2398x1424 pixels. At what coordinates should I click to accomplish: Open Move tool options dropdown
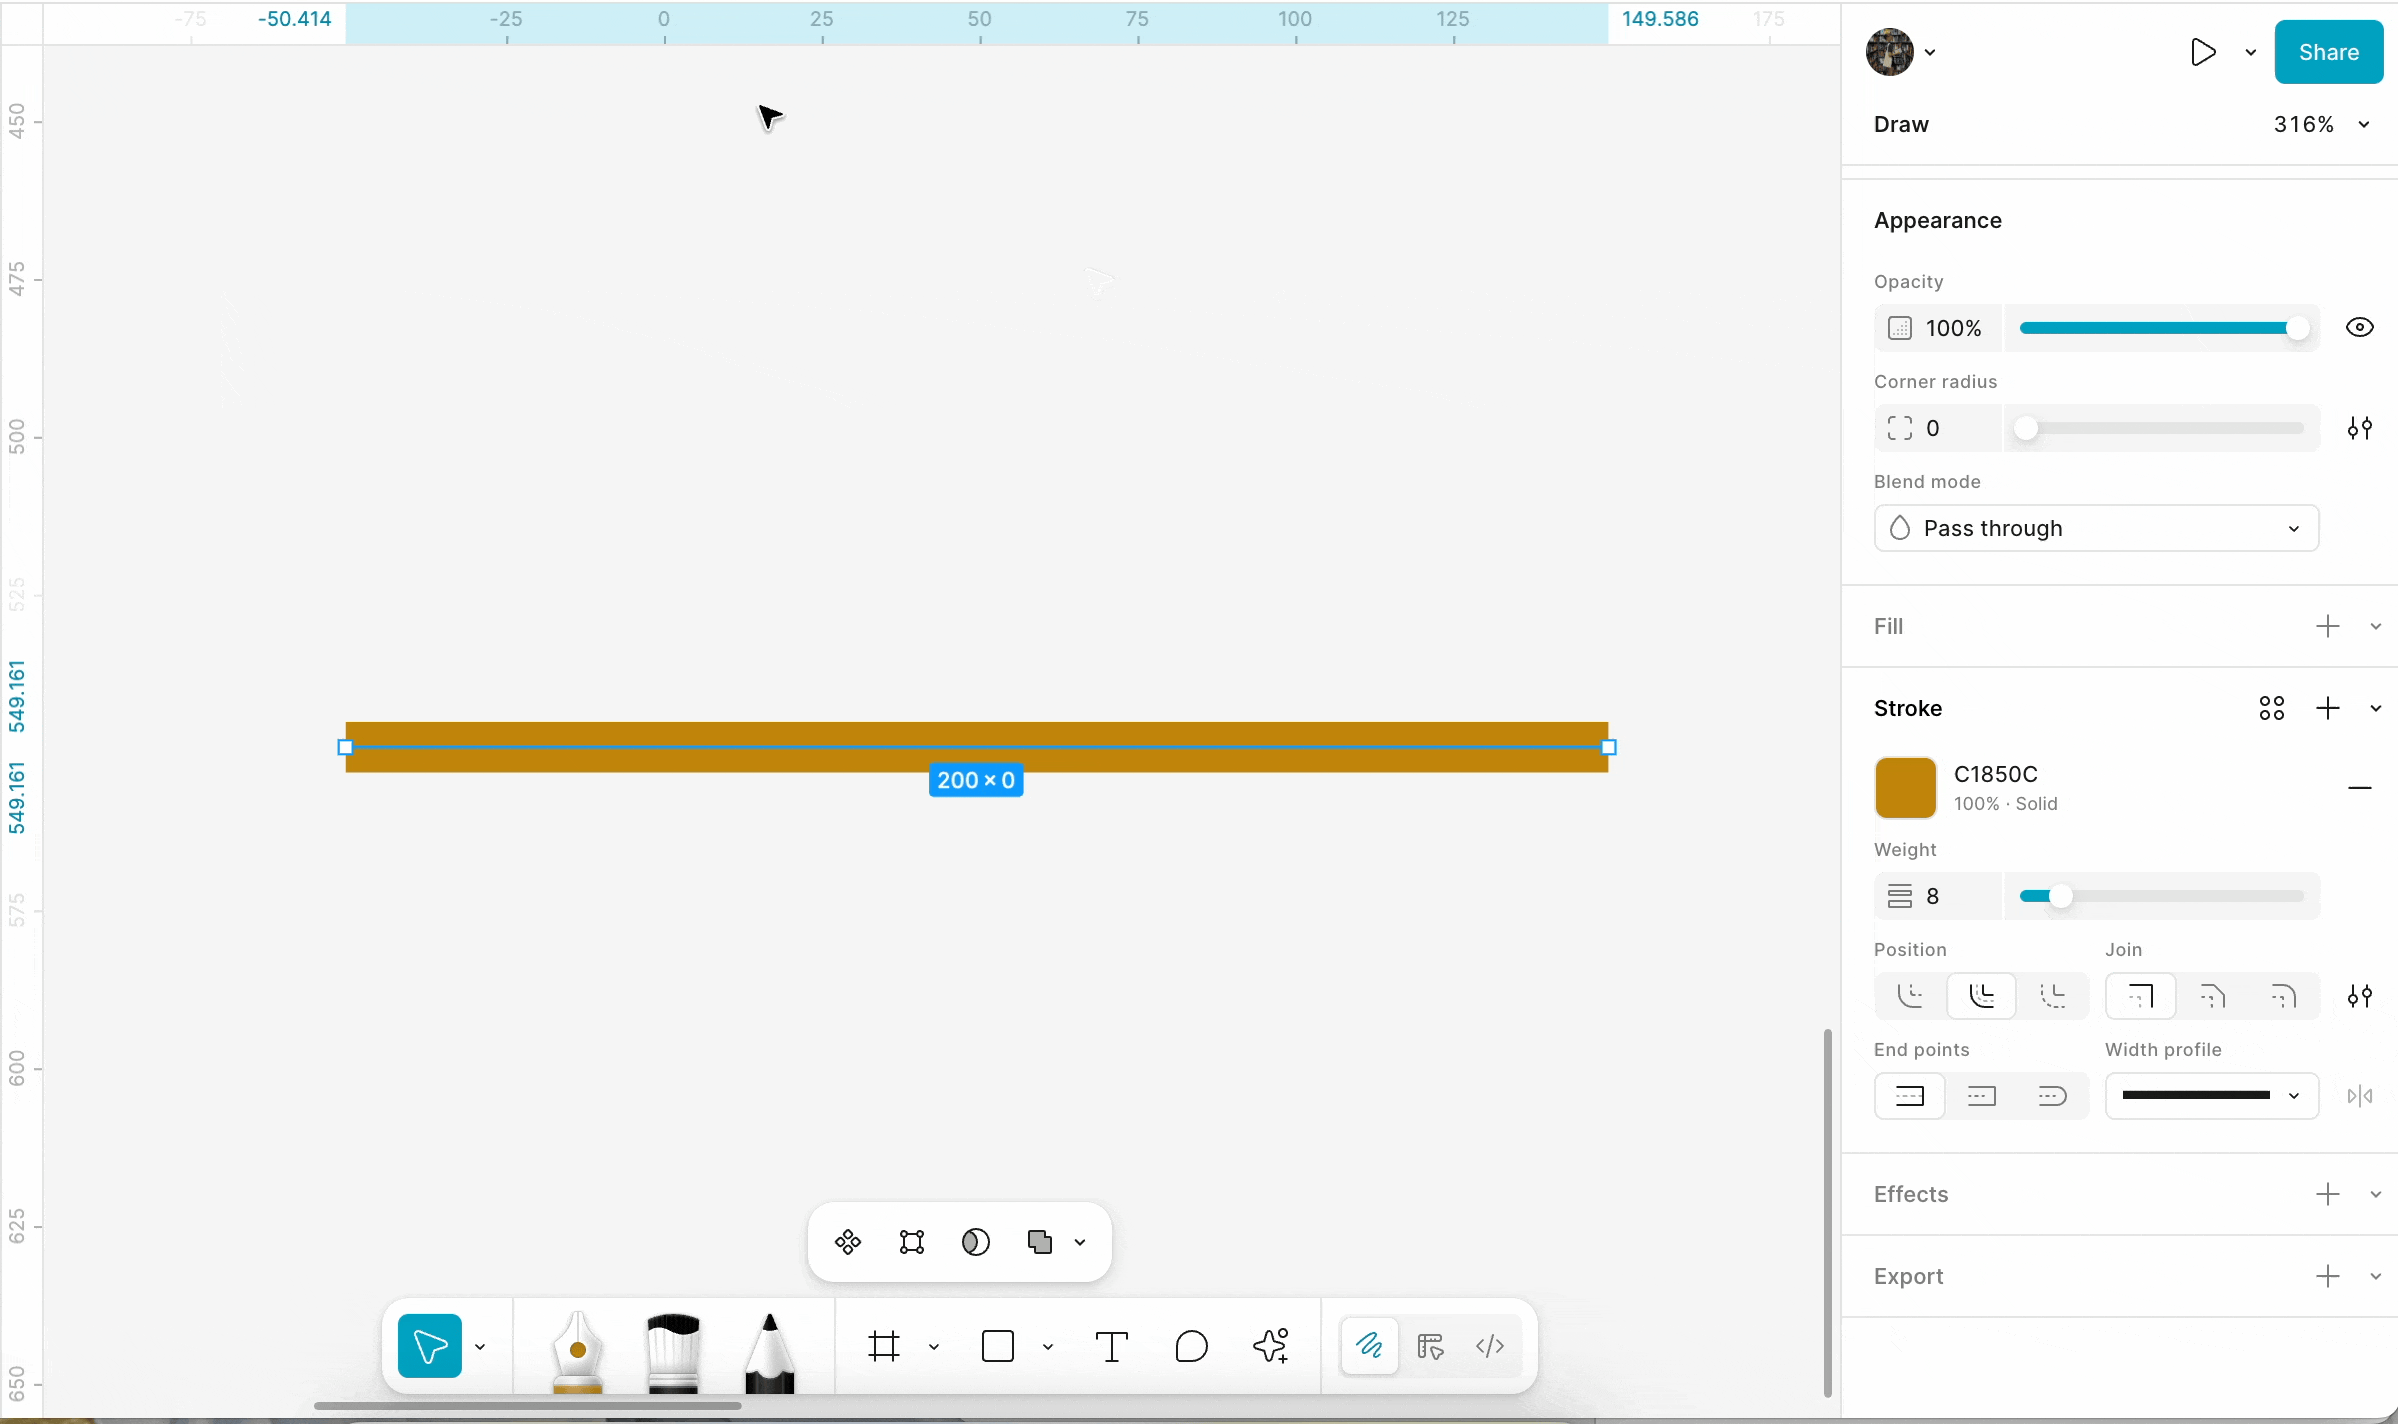(x=480, y=1347)
